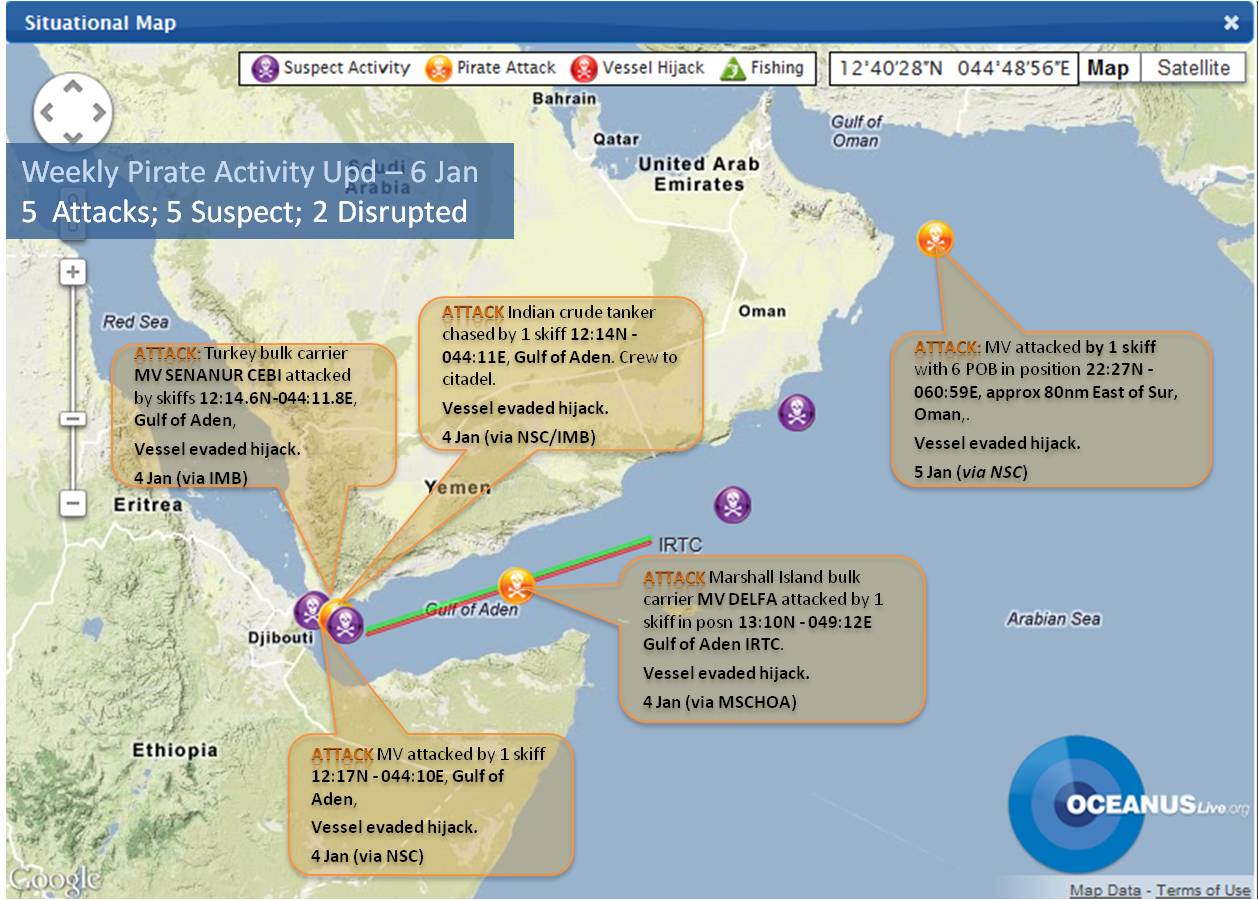Pan the map up with the top arrow
This screenshot has height=900, width=1259.
72,88
